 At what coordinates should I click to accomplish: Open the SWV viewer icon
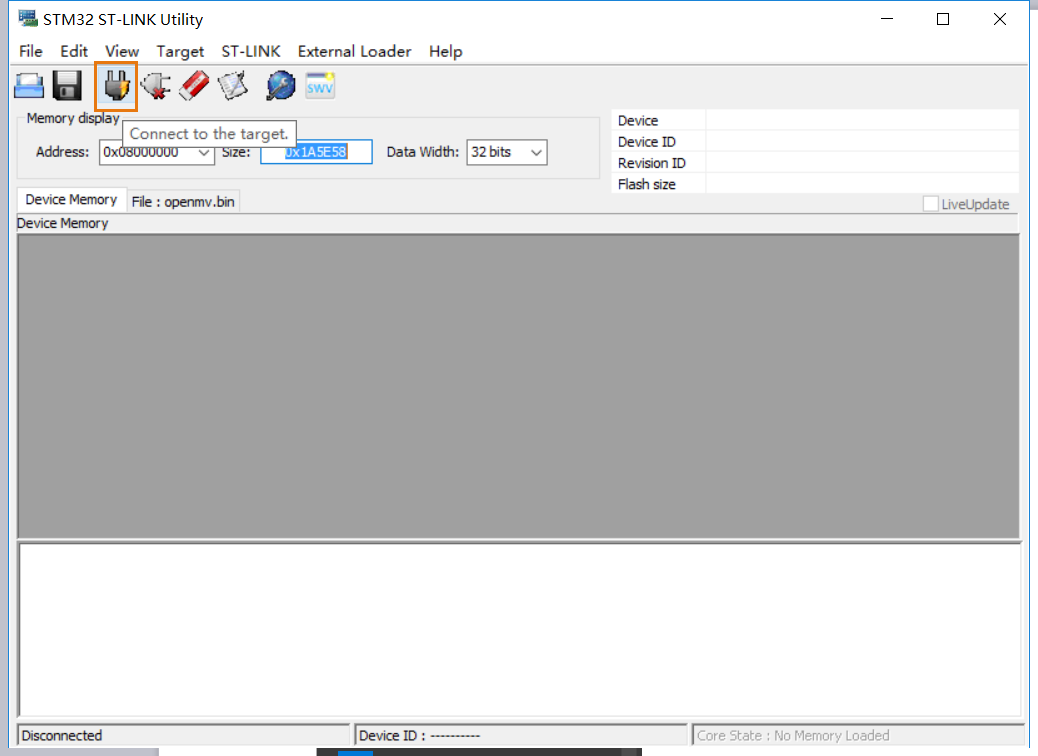320,86
